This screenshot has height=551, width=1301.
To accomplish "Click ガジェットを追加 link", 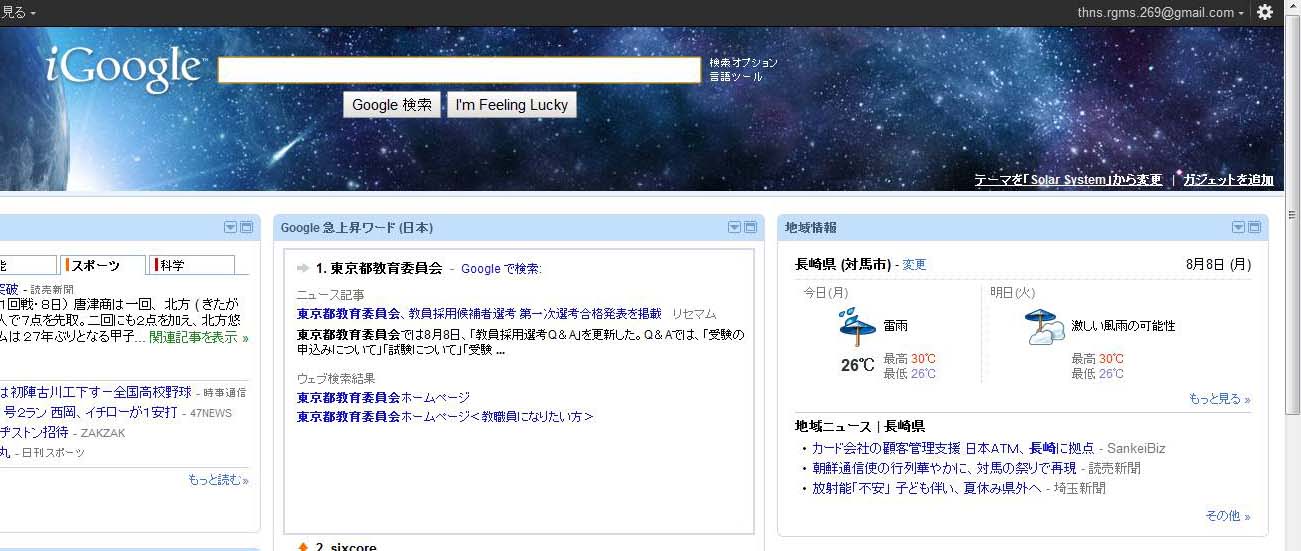I will [x=1228, y=180].
